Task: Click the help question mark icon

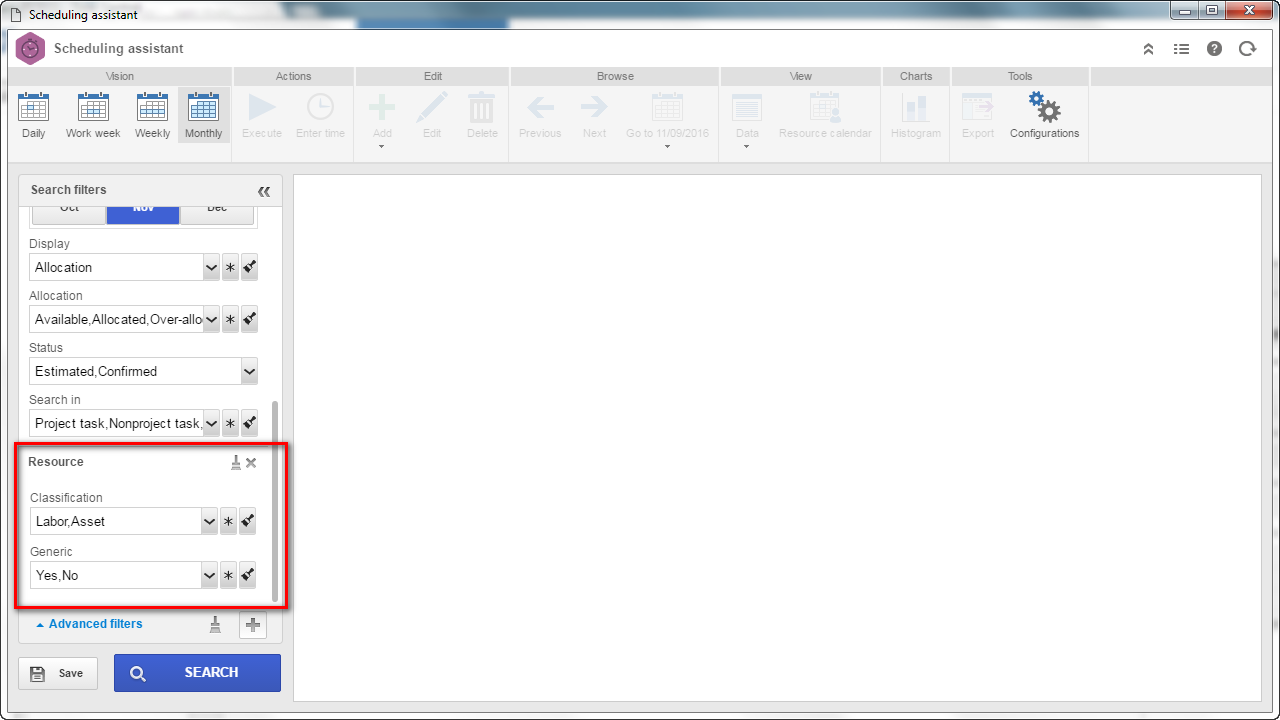Action: [1214, 48]
